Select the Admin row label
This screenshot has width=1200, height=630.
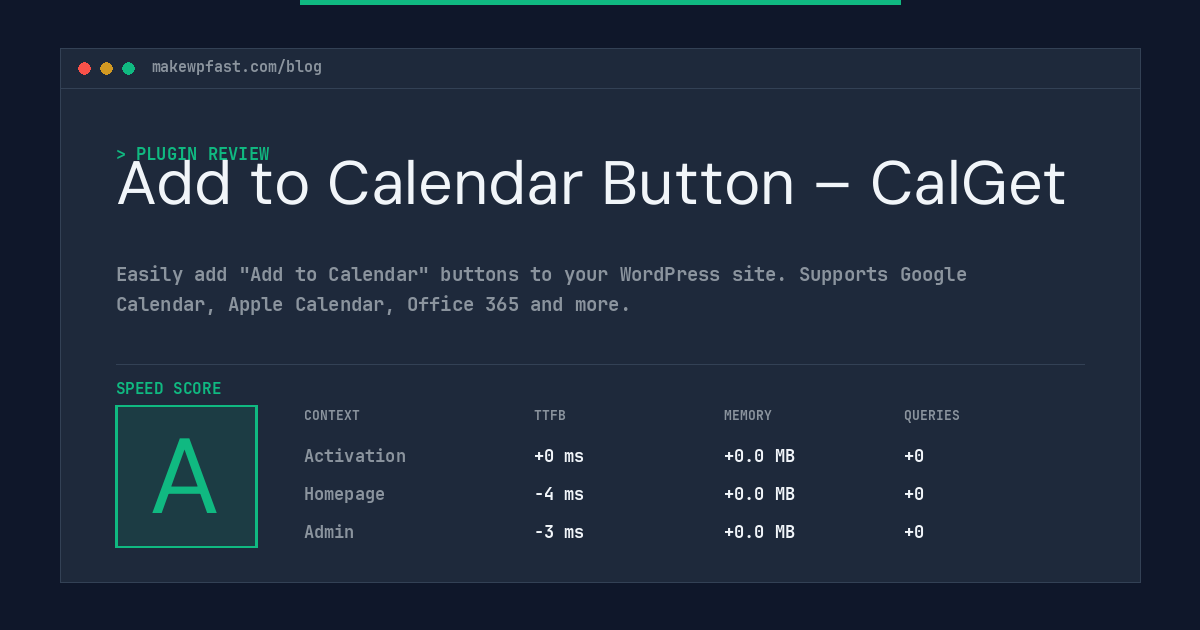click(329, 532)
